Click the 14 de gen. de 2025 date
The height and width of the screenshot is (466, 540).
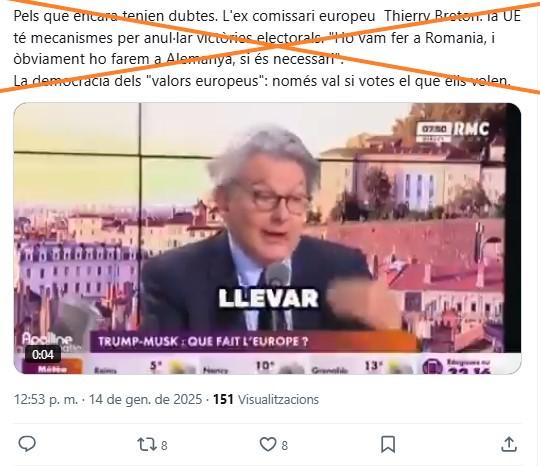145,400
